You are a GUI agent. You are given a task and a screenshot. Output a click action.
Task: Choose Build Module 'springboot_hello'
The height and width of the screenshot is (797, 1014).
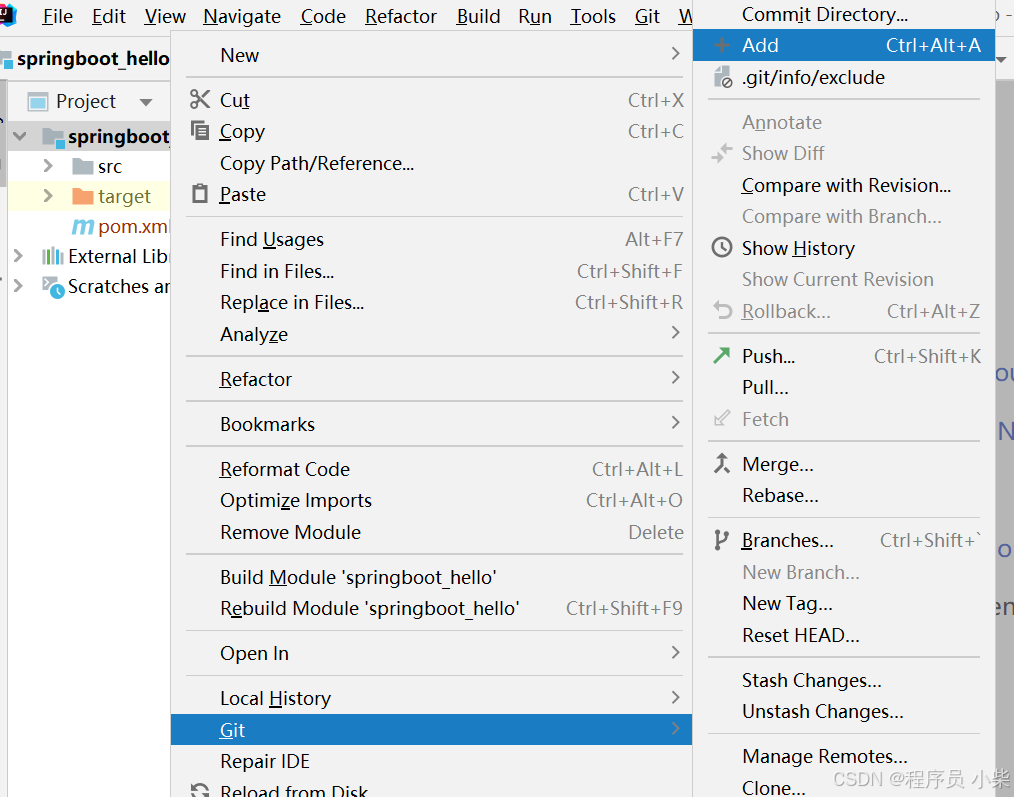coord(431,577)
